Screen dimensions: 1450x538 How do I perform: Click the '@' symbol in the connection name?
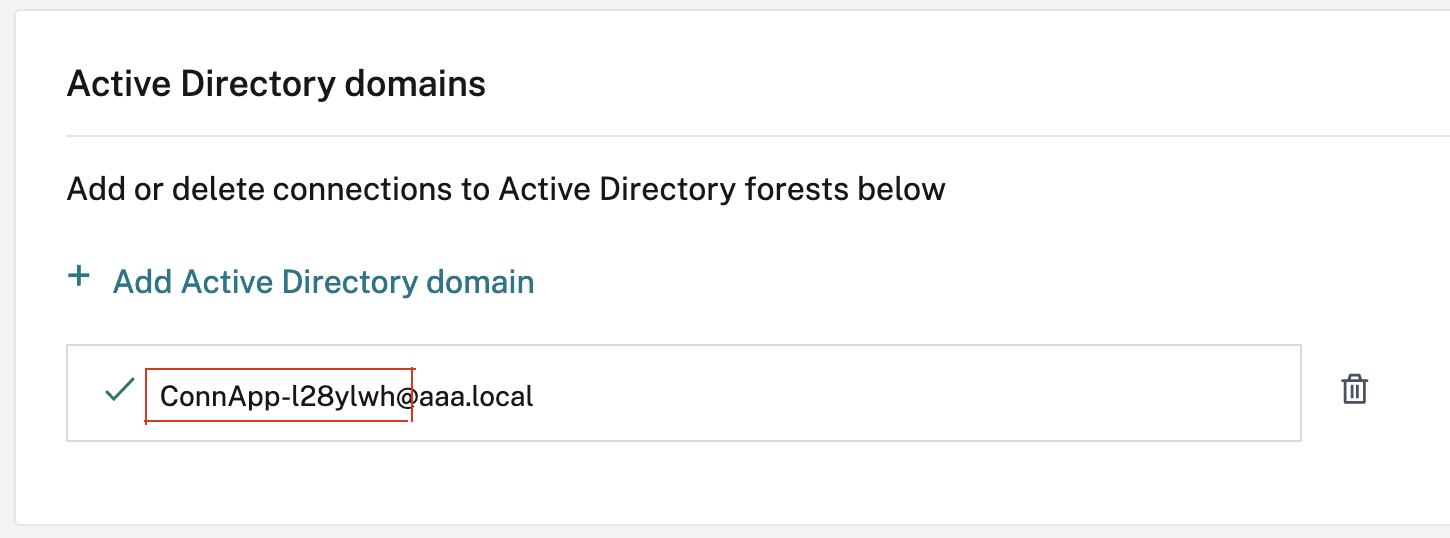click(x=406, y=397)
